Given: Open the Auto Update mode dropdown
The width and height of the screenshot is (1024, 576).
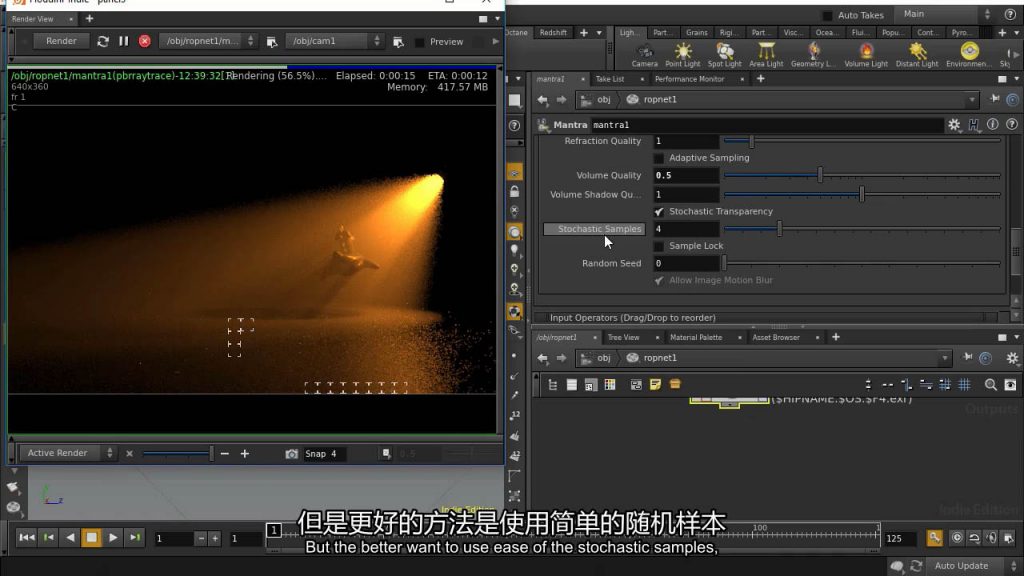Looking at the screenshot, I should [976, 566].
